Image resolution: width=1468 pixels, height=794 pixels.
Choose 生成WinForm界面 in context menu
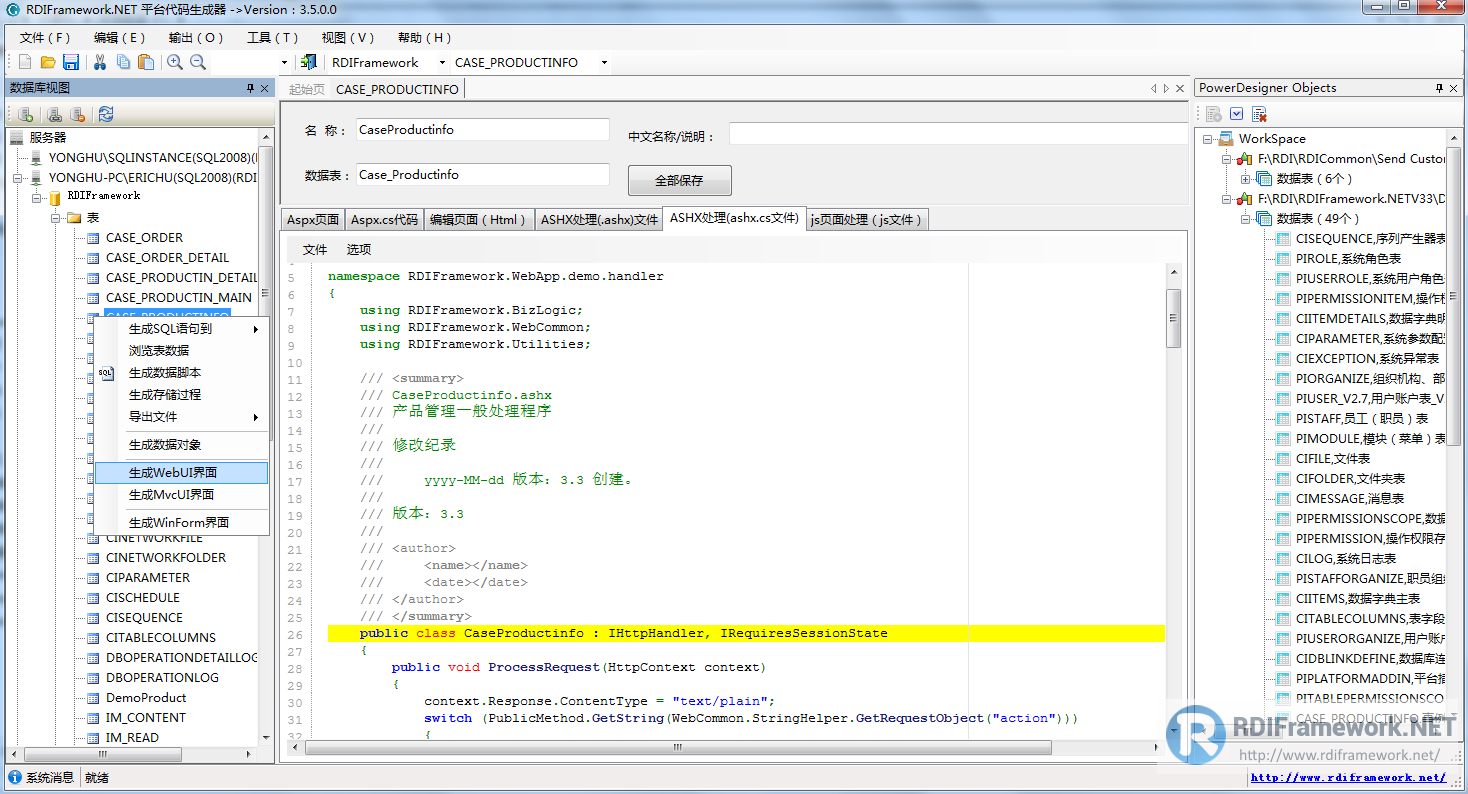181,523
